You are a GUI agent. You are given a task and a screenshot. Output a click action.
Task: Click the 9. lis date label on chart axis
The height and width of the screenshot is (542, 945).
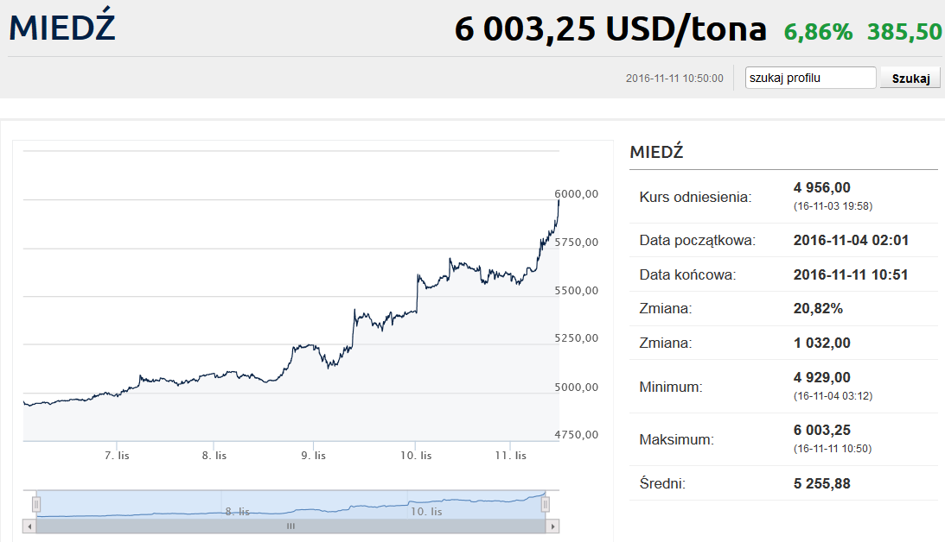pyautogui.click(x=313, y=455)
